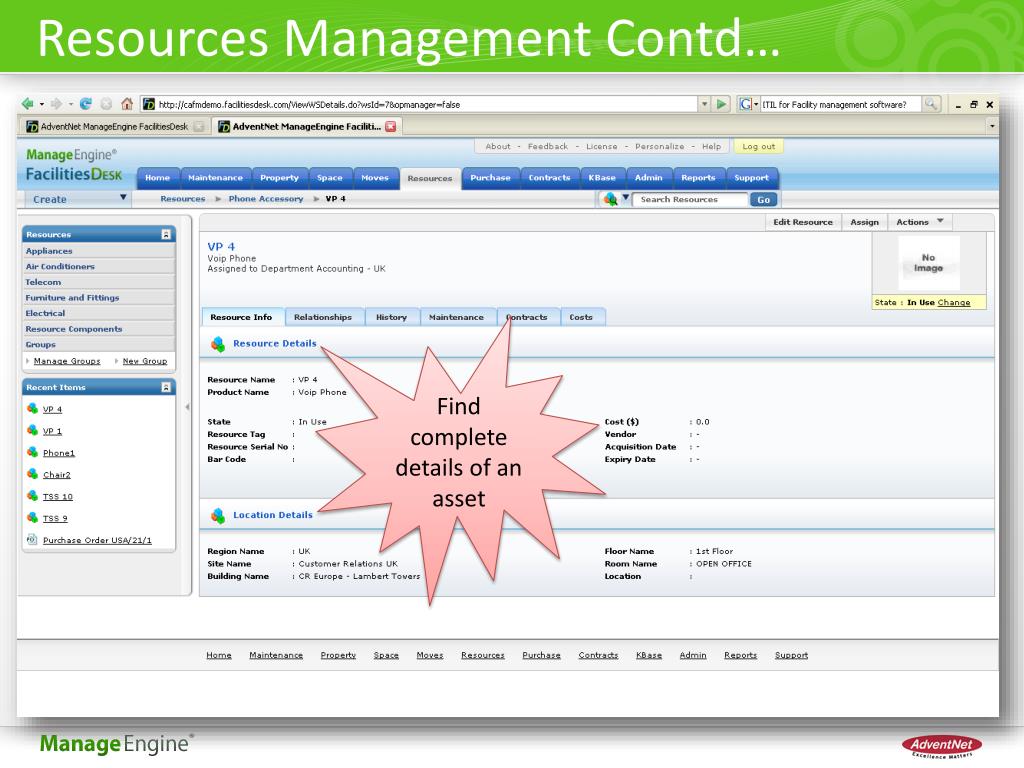This screenshot has width=1024, height=768.
Task: Click the Chair2 resource icon
Action: pos(32,474)
